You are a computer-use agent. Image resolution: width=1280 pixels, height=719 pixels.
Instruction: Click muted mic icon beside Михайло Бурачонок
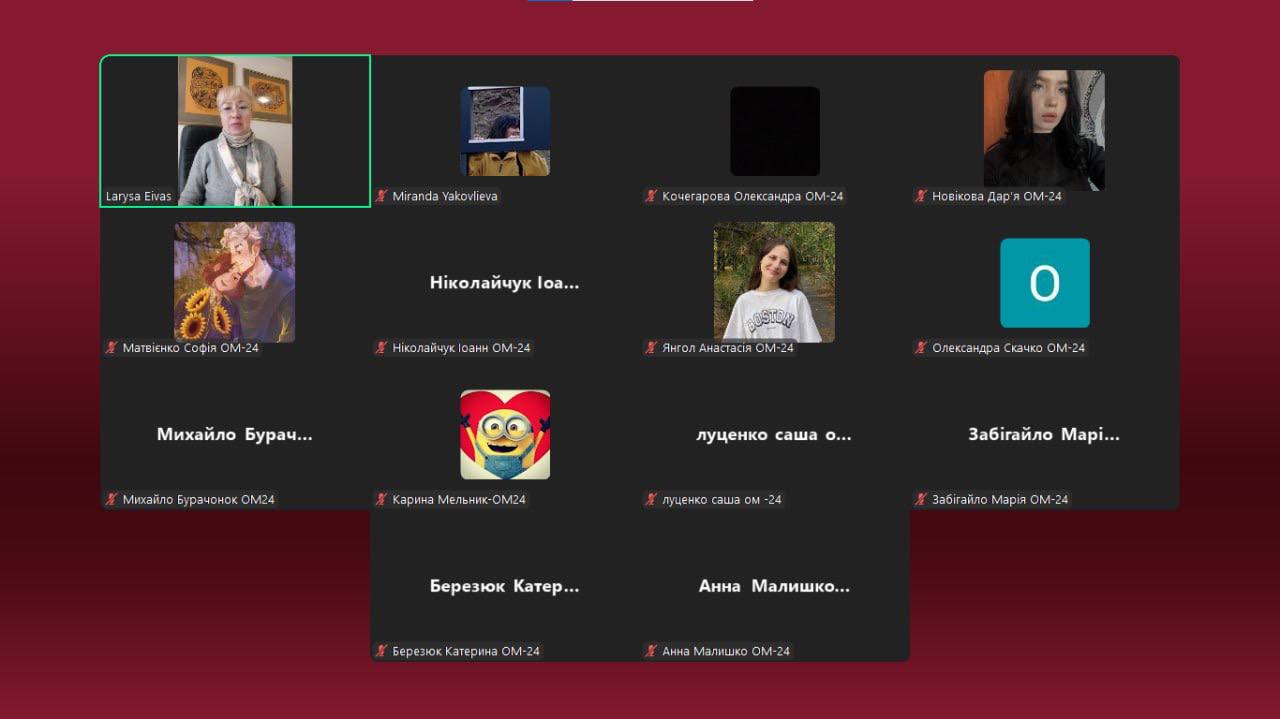(112, 499)
